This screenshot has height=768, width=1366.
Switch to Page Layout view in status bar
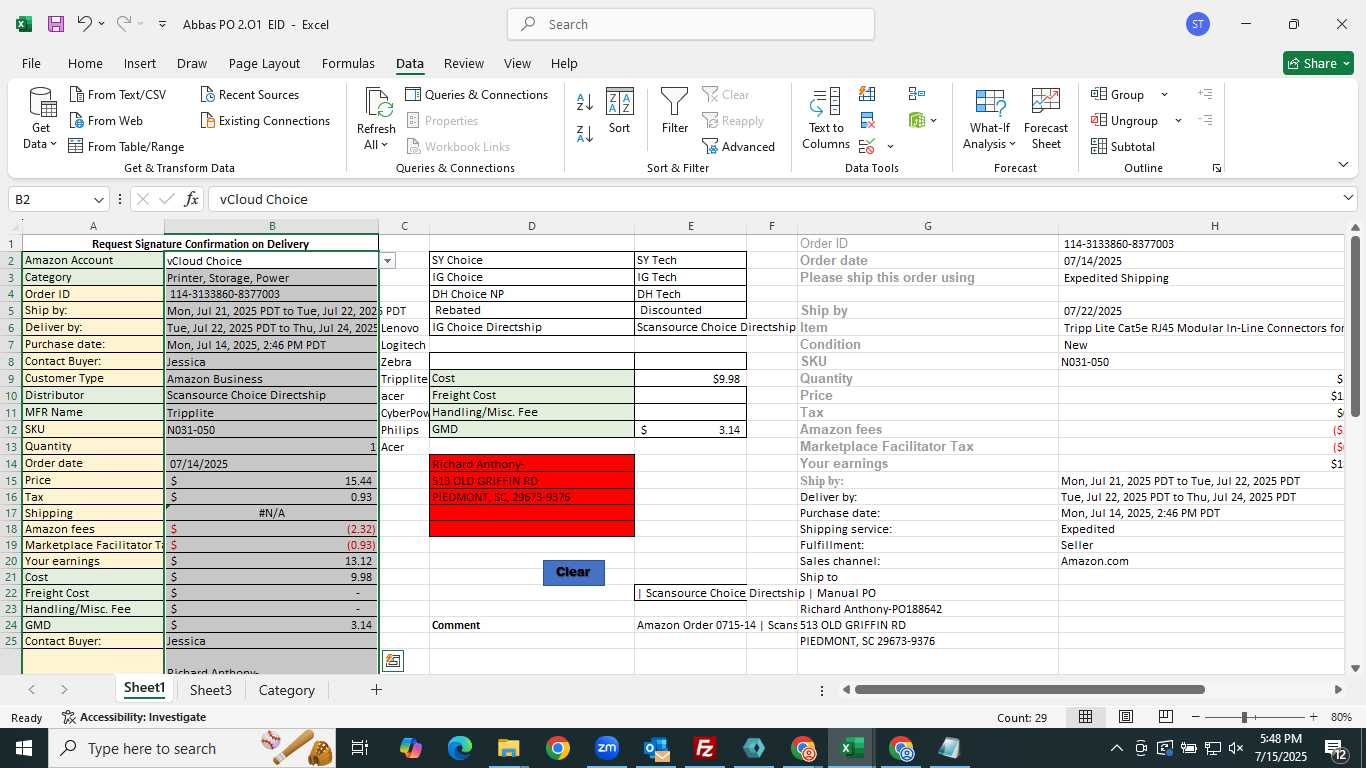(x=1126, y=717)
